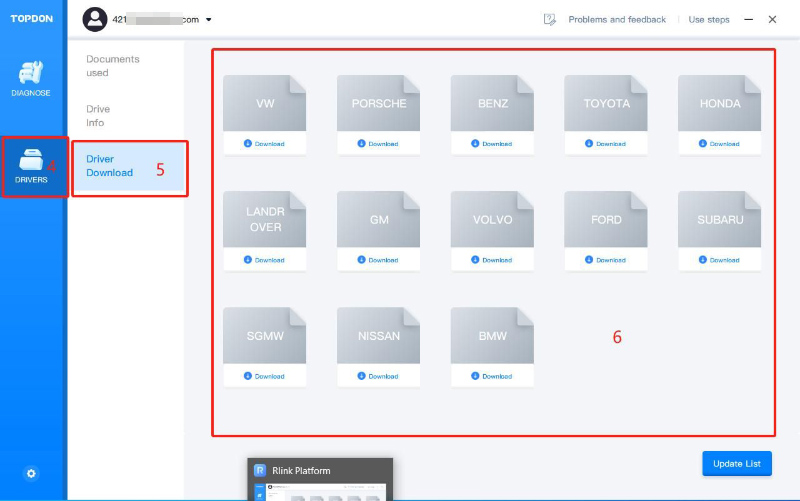Click the user profile avatar icon

click(x=95, y=19)
